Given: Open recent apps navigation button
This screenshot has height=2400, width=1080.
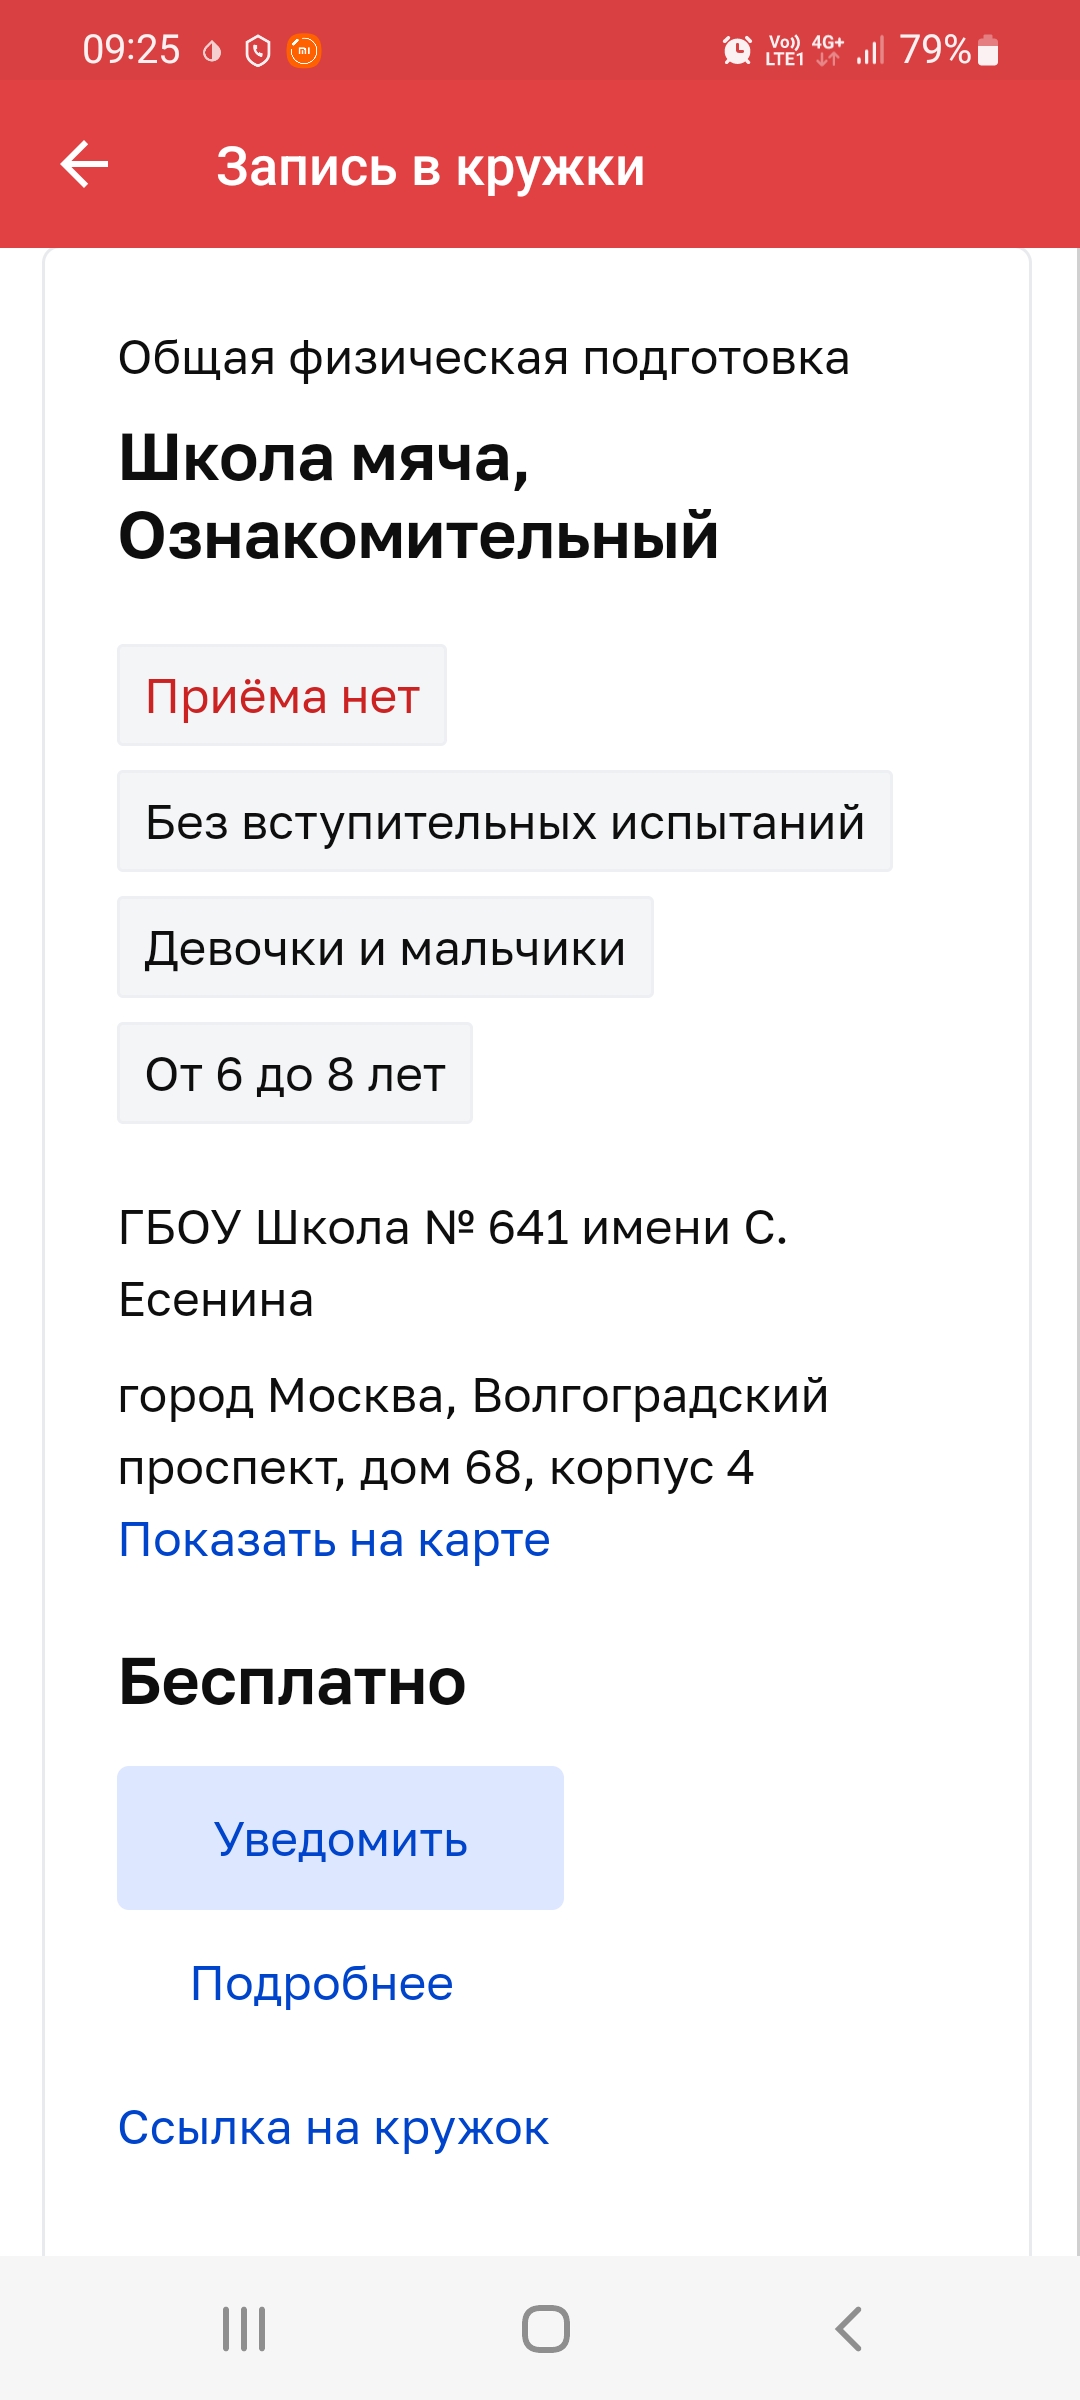Looking at the screenshot, I should [x=244, y=2329].
